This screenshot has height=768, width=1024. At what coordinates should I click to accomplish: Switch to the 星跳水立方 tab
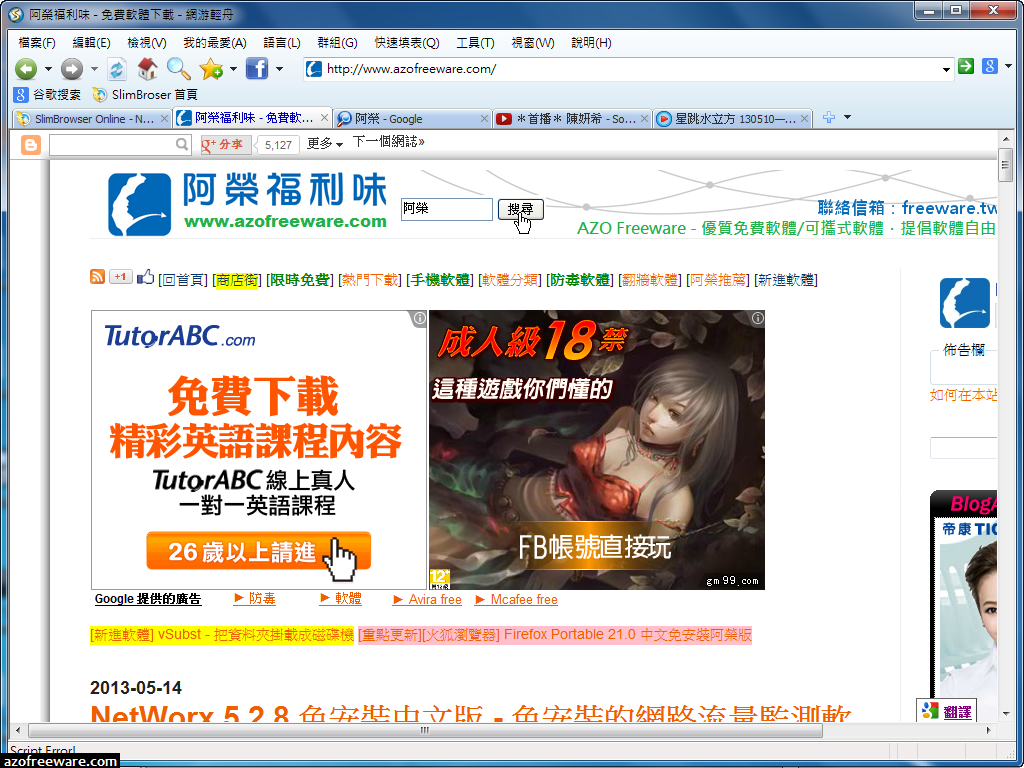point(732,119)
